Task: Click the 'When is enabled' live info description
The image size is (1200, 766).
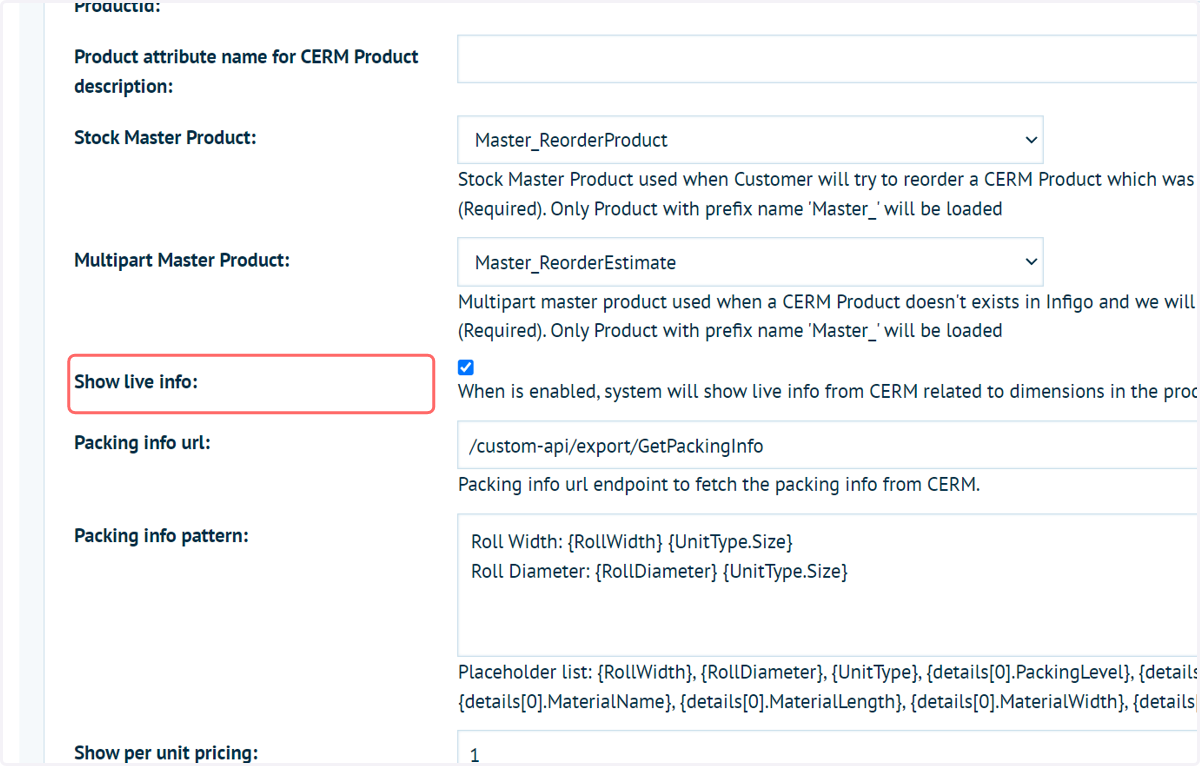Action: [828, 392]
